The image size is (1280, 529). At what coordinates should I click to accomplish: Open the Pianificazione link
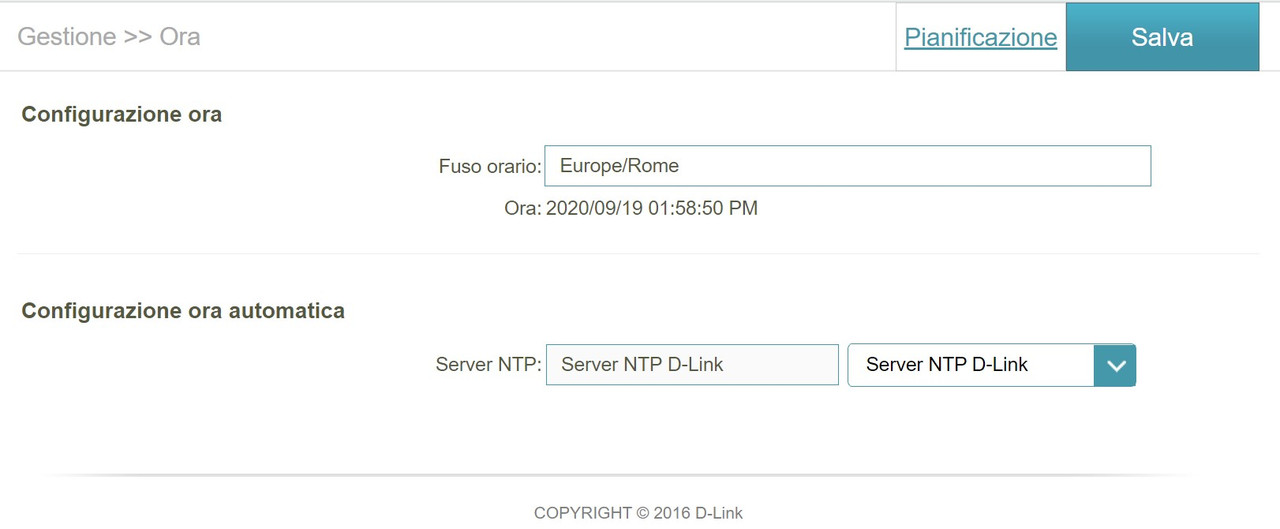[x=980, y=37]
